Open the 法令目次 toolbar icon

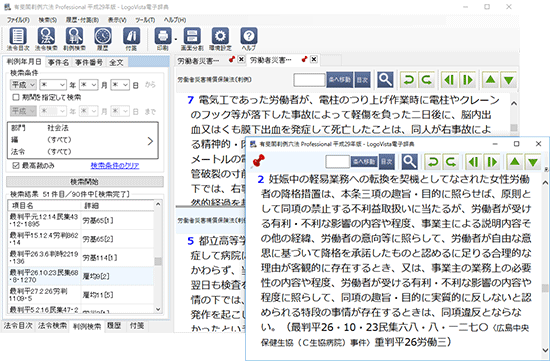[x=18, y=39]
